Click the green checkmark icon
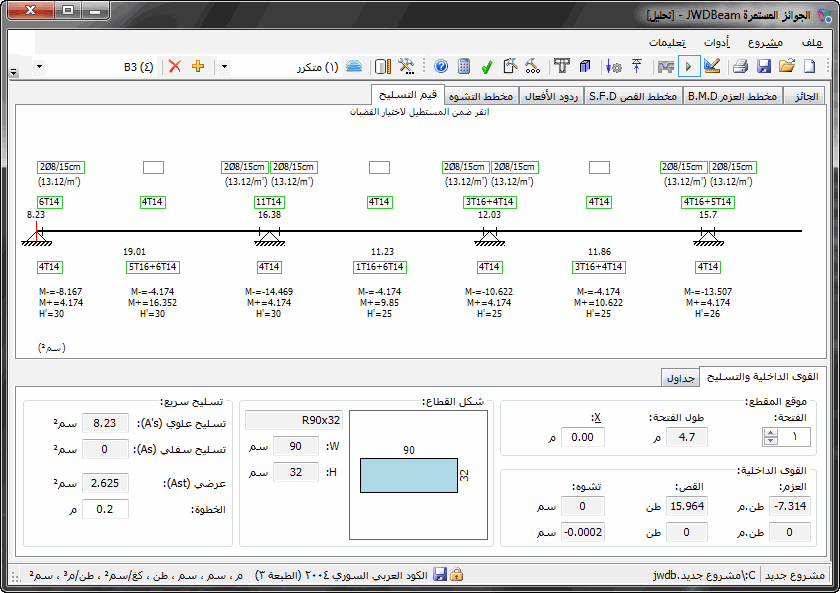840x593 pixels. 487,66
